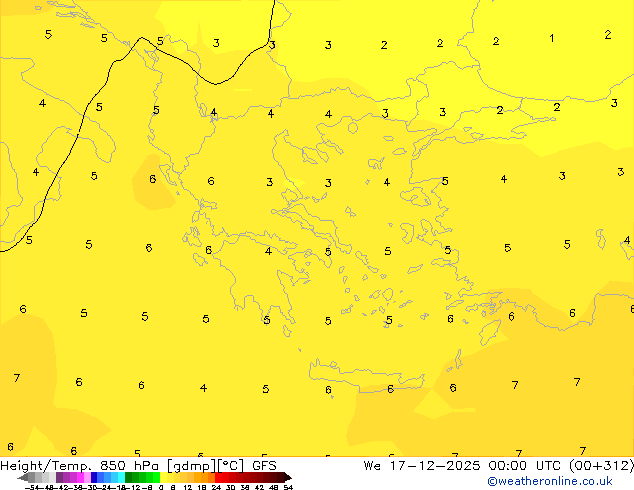Click the '[°C]' unit label

(x=231, y=466)
